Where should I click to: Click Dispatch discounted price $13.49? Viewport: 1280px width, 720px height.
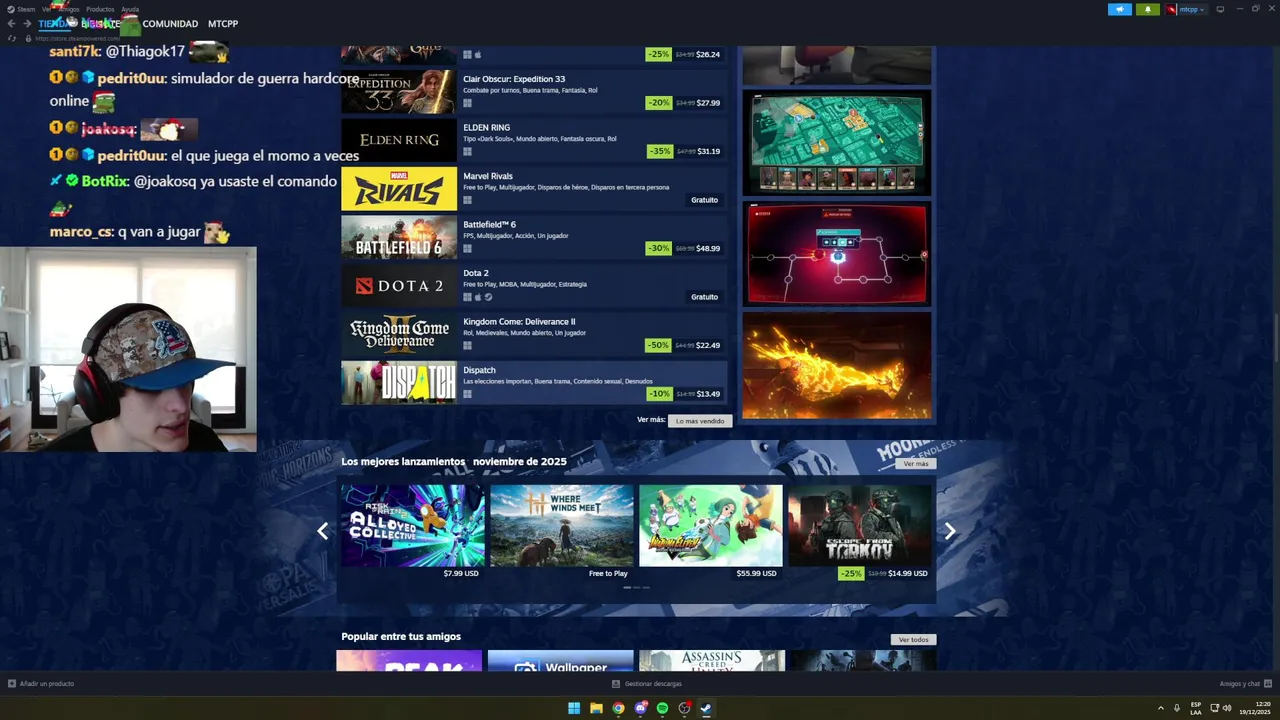708,394
